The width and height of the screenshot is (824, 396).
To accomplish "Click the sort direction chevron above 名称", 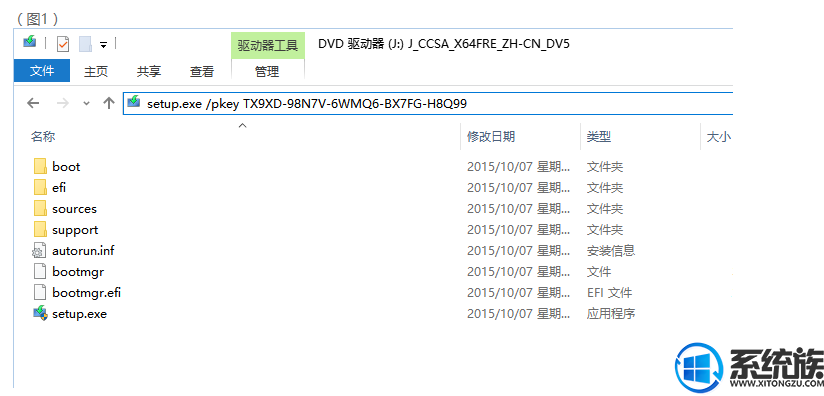I will point(242,126).
